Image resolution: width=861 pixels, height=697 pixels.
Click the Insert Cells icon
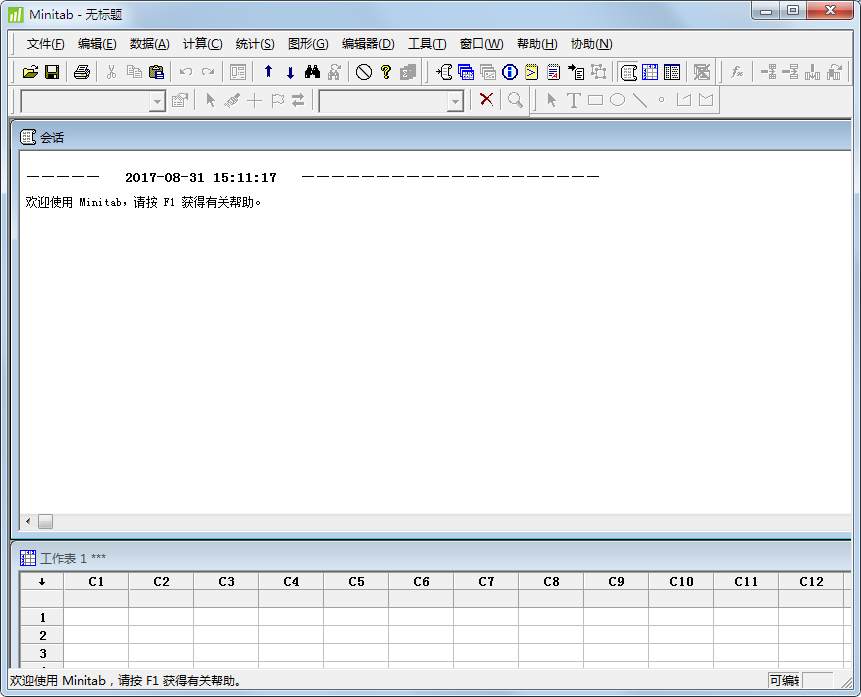coord(768,72)
